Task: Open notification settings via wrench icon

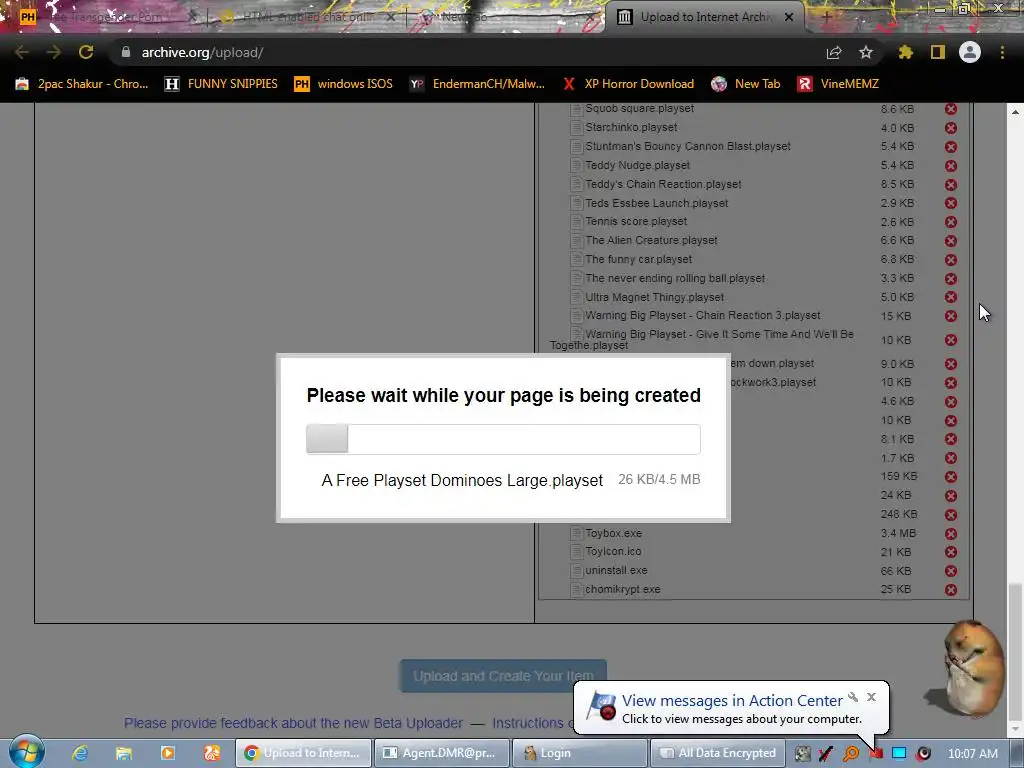Action: pos(853,697)
